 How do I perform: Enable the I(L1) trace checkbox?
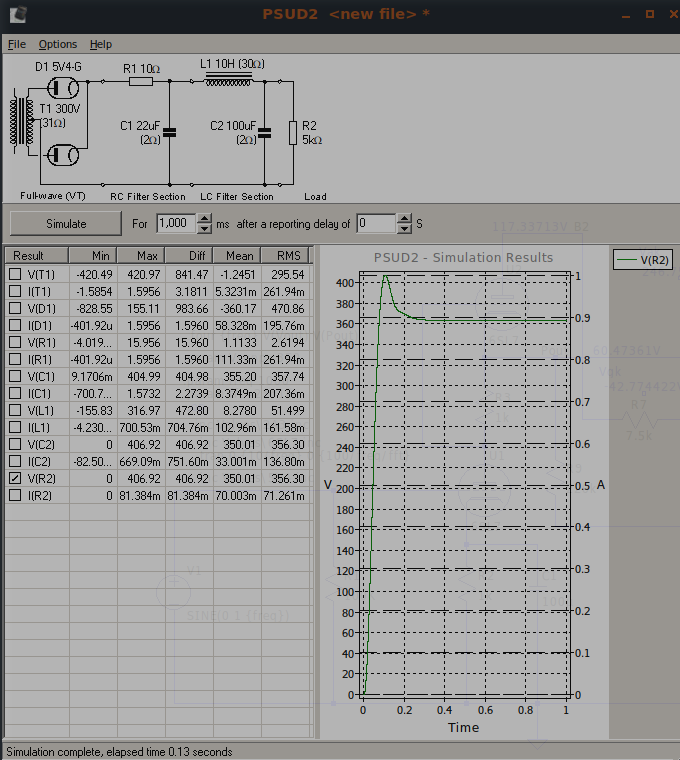(15, 428)
